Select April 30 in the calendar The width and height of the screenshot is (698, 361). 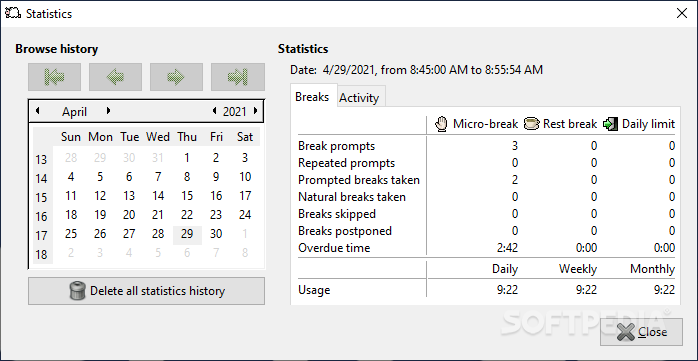(216, 234)
